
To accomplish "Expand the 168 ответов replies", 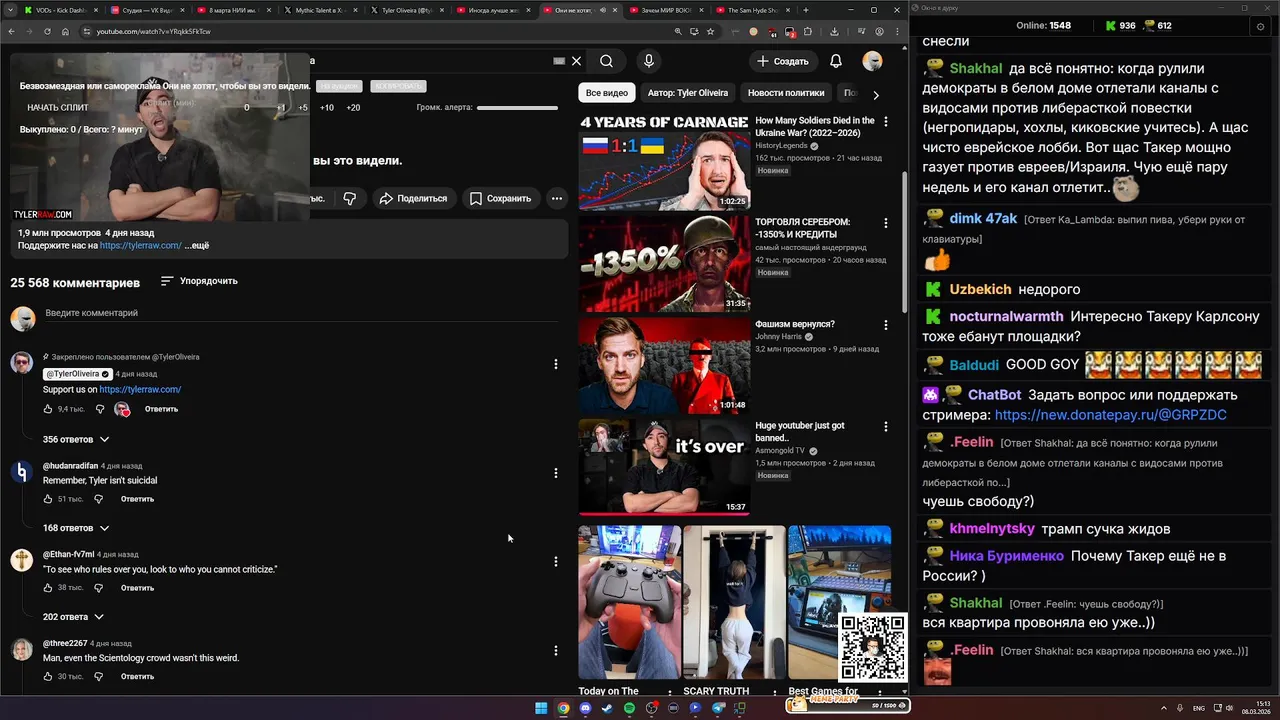I will (x=76, y=528).
